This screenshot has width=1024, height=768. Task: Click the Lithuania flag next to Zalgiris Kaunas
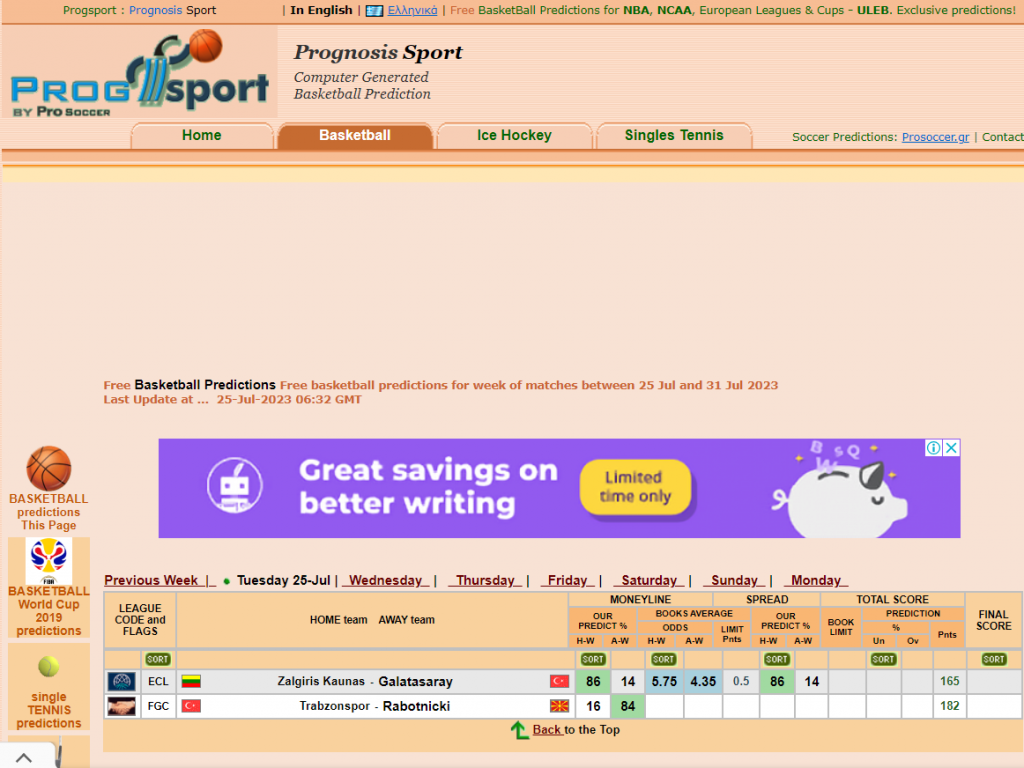click(x=189, y=681)
